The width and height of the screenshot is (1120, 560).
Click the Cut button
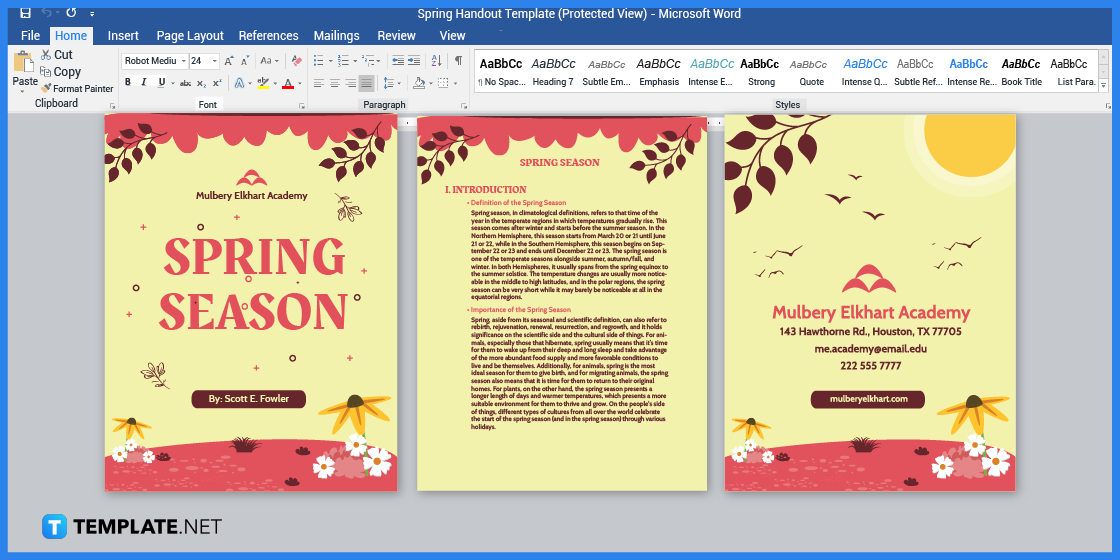(x=56, y=55)
